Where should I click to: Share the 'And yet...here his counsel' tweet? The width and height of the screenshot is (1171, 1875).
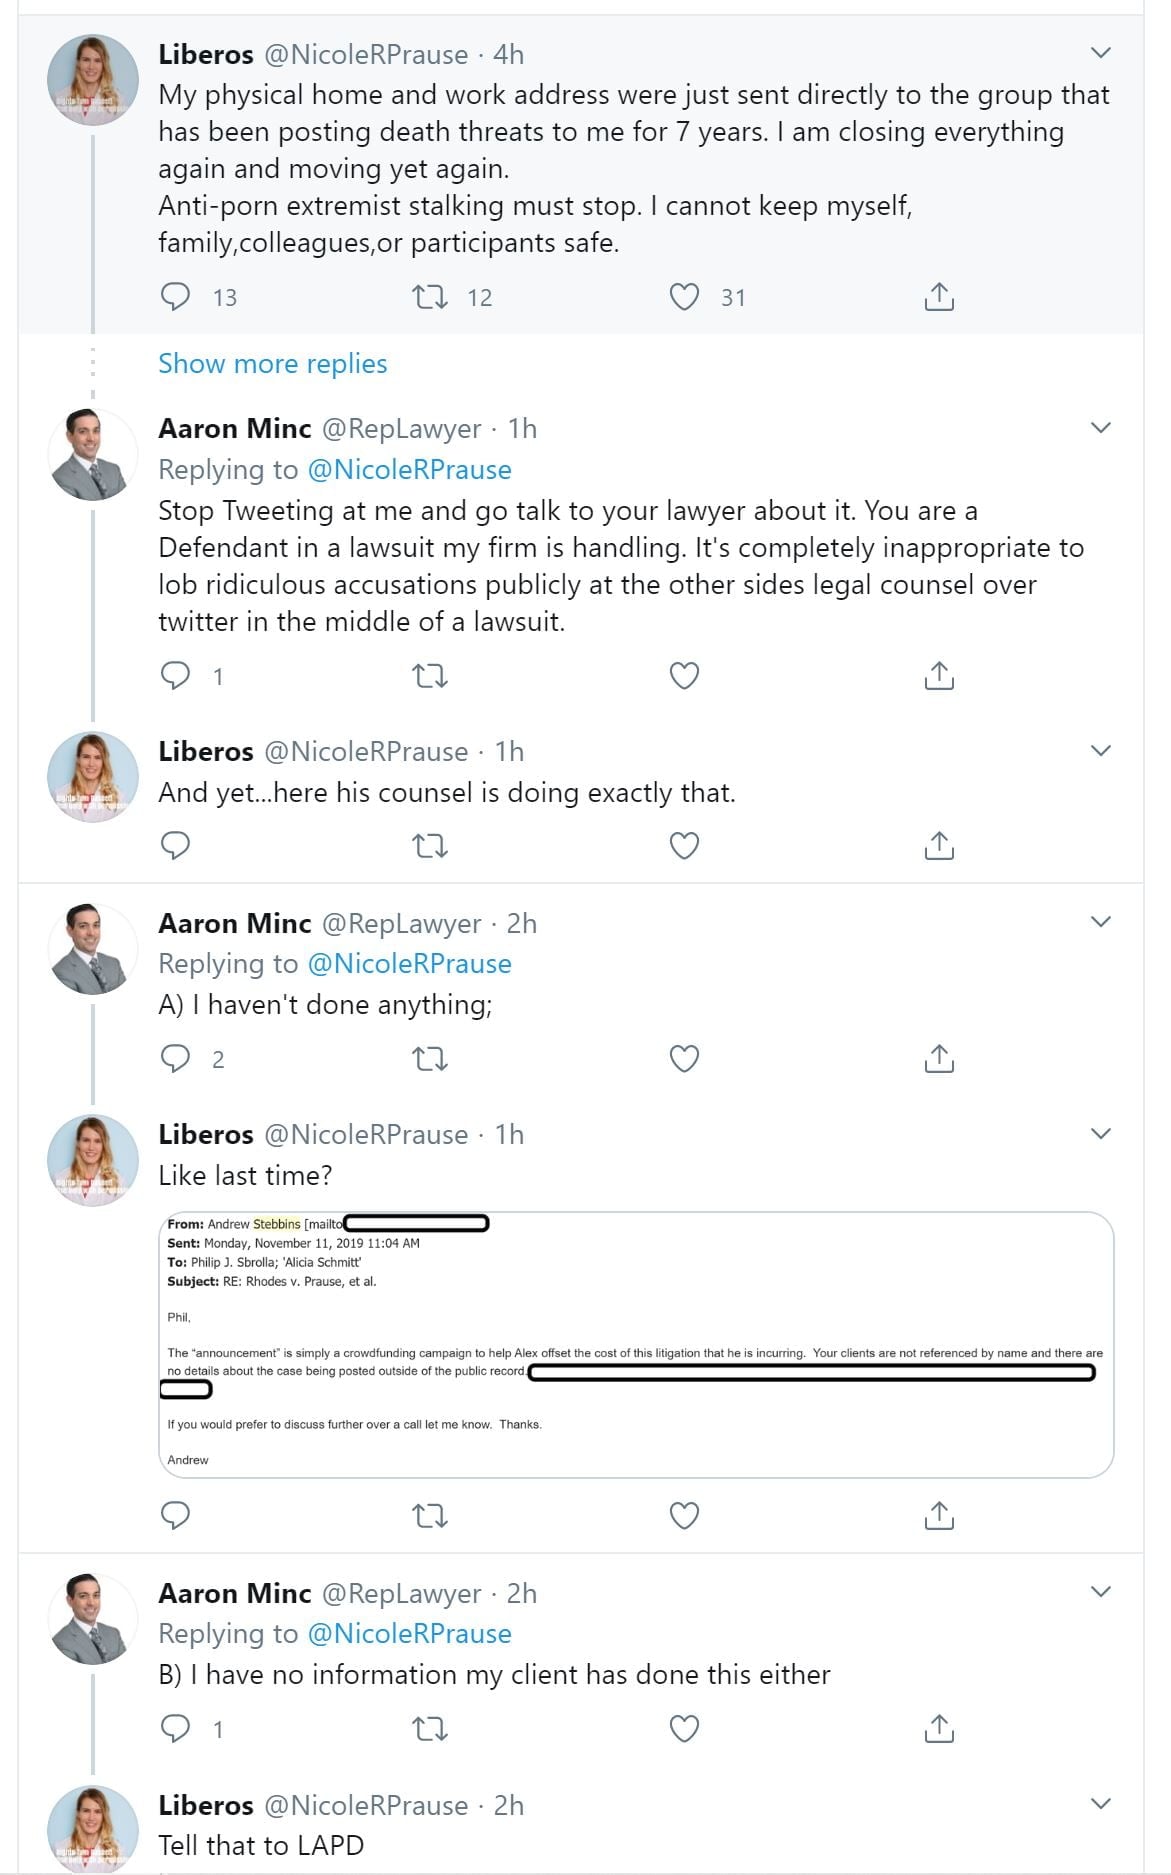pyautogui.click(x=939, y=846)
